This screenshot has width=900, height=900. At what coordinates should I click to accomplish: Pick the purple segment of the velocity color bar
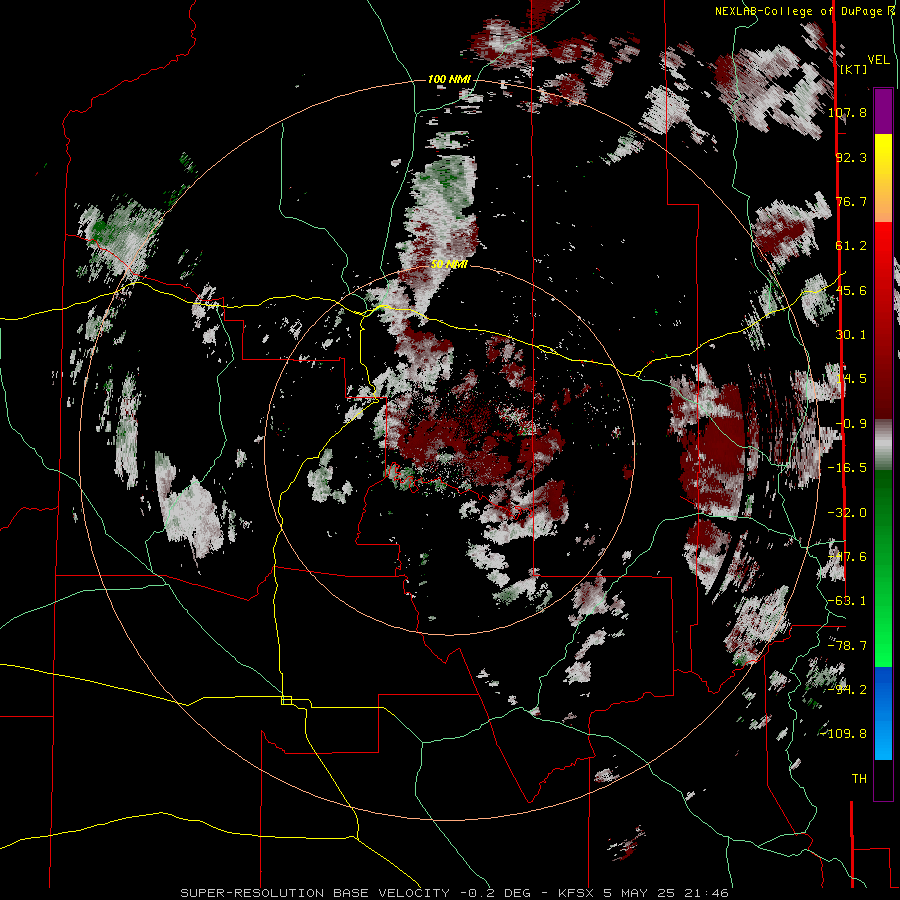tap(883, 111)
